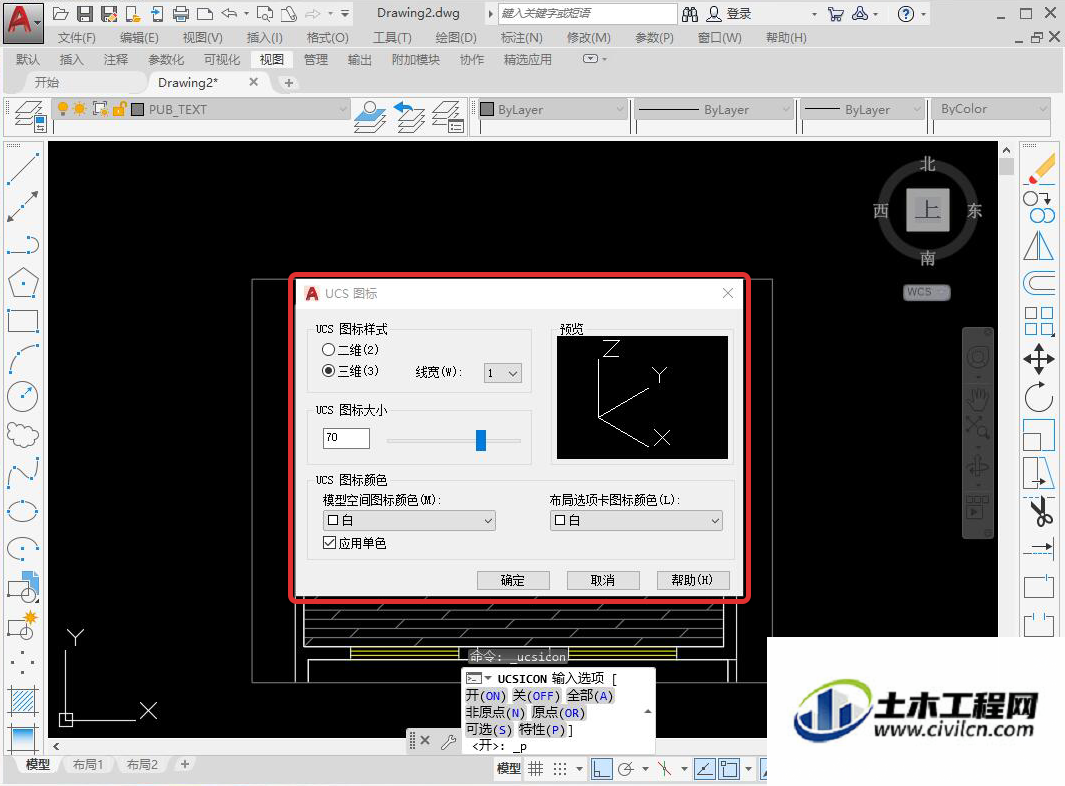The width and height of the screenshot is (1065, 786).
Task: Click the Plot/Print icon in quick access toolbar
Action: [180, 14]
